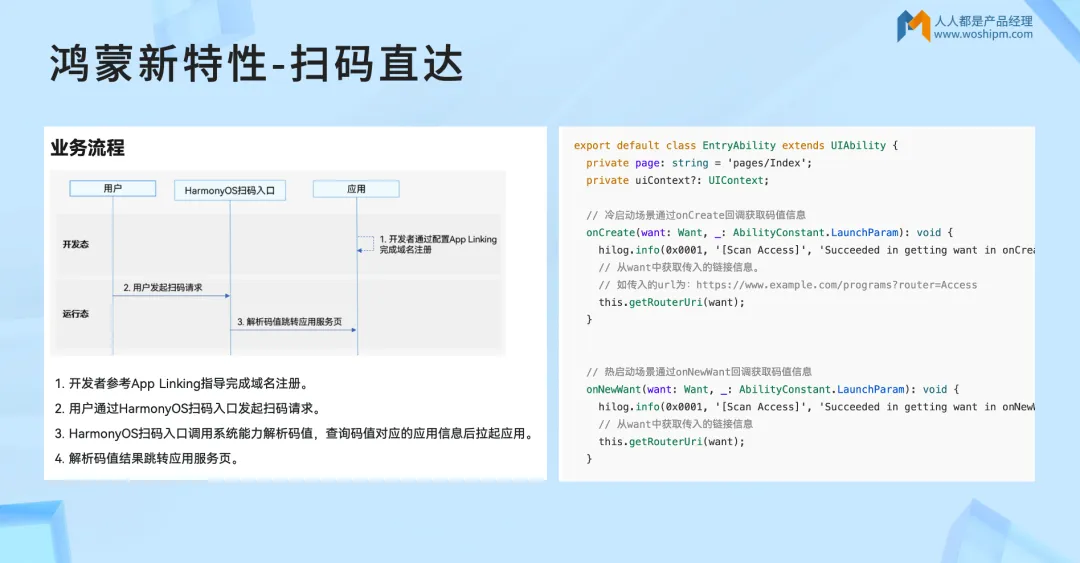Click the HarmonyOS扫码入口 diagram box
The height and width of the screenshot is (563, 1080).
pos(230,190)
